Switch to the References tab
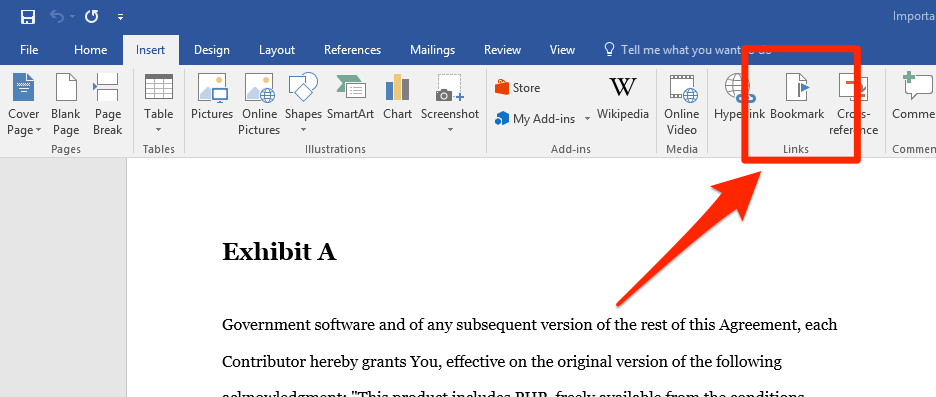 coord(352,50)
